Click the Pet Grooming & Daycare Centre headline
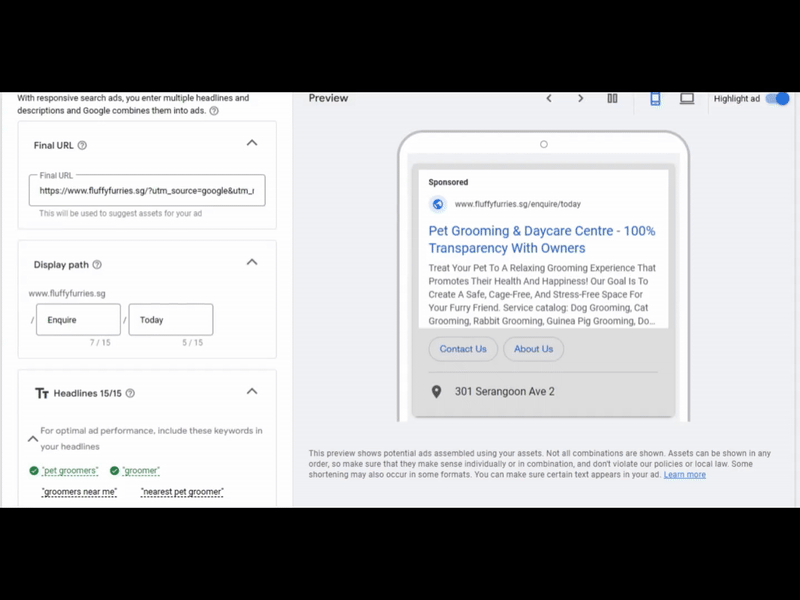Screen dimensions: 800x600 click(x=542, y=239)
